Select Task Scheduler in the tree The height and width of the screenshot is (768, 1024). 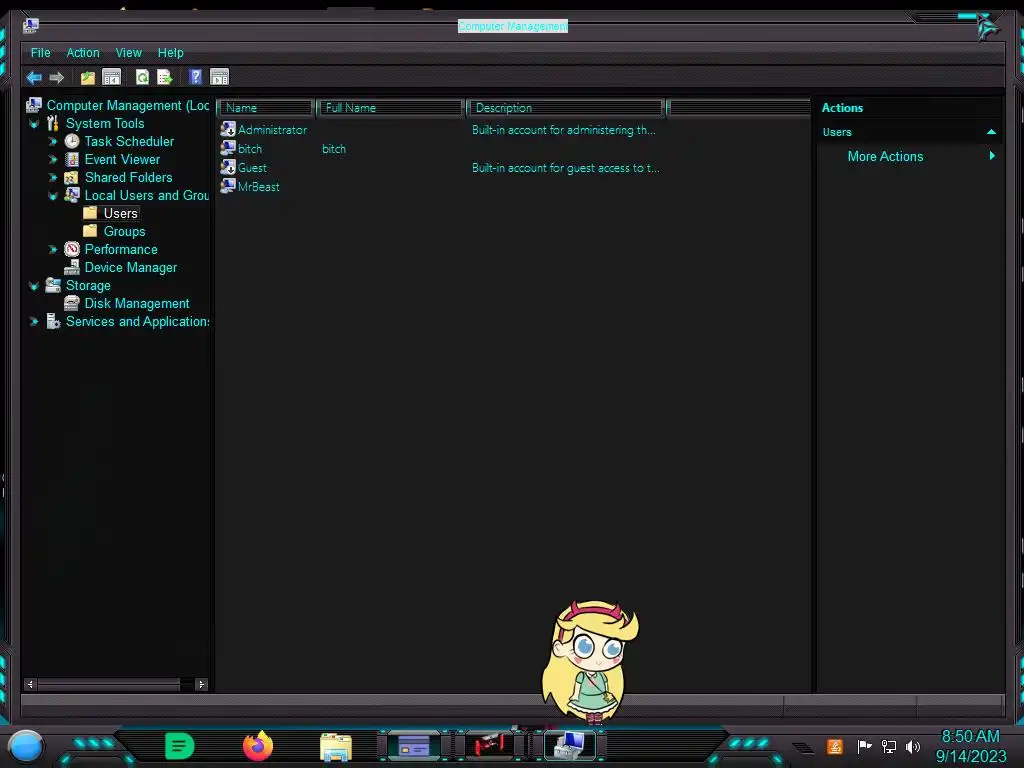[129, 142]
